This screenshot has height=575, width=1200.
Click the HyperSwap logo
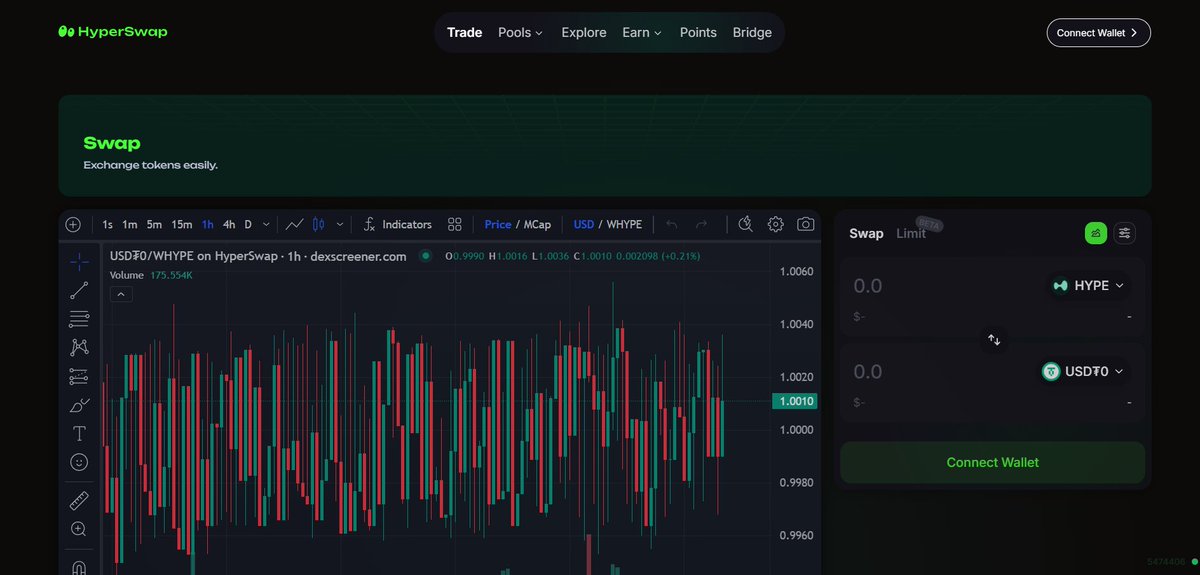click(113, 32)
